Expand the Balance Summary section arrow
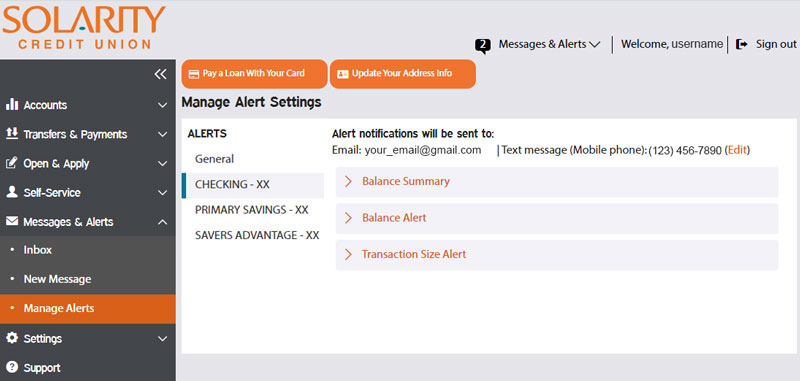Viewport: 800px width, 381px height. (x=348, y=181)
